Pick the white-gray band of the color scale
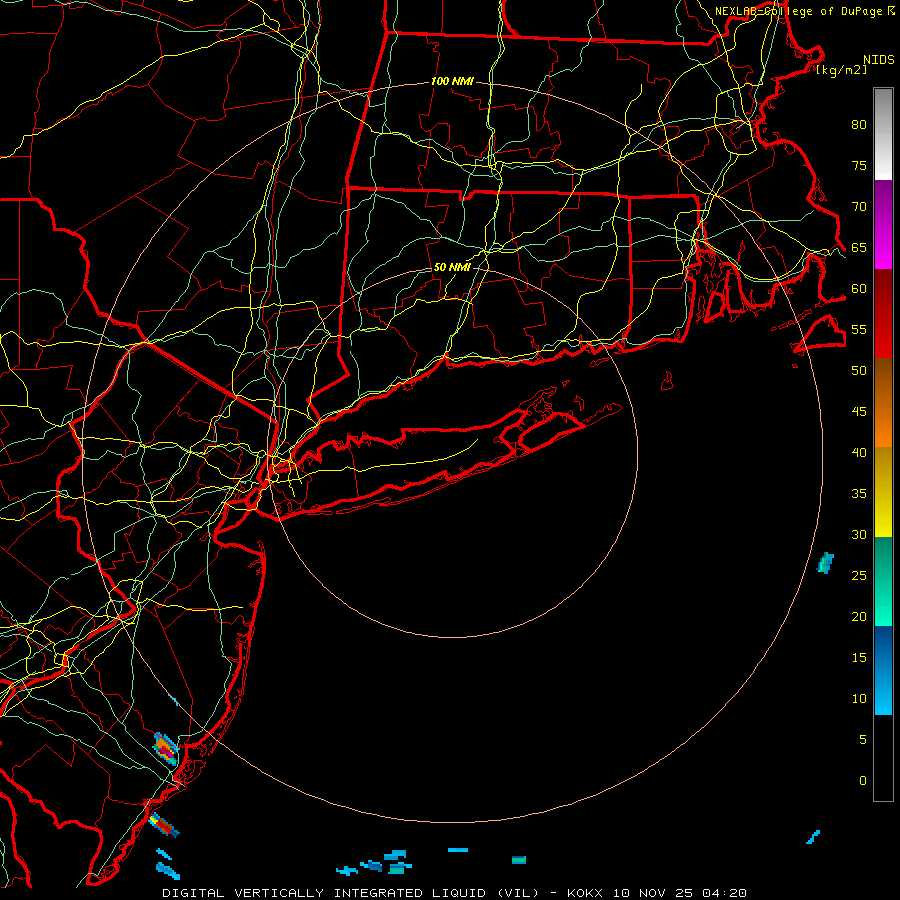Screen dimensions: 900x900 (883, 134)
